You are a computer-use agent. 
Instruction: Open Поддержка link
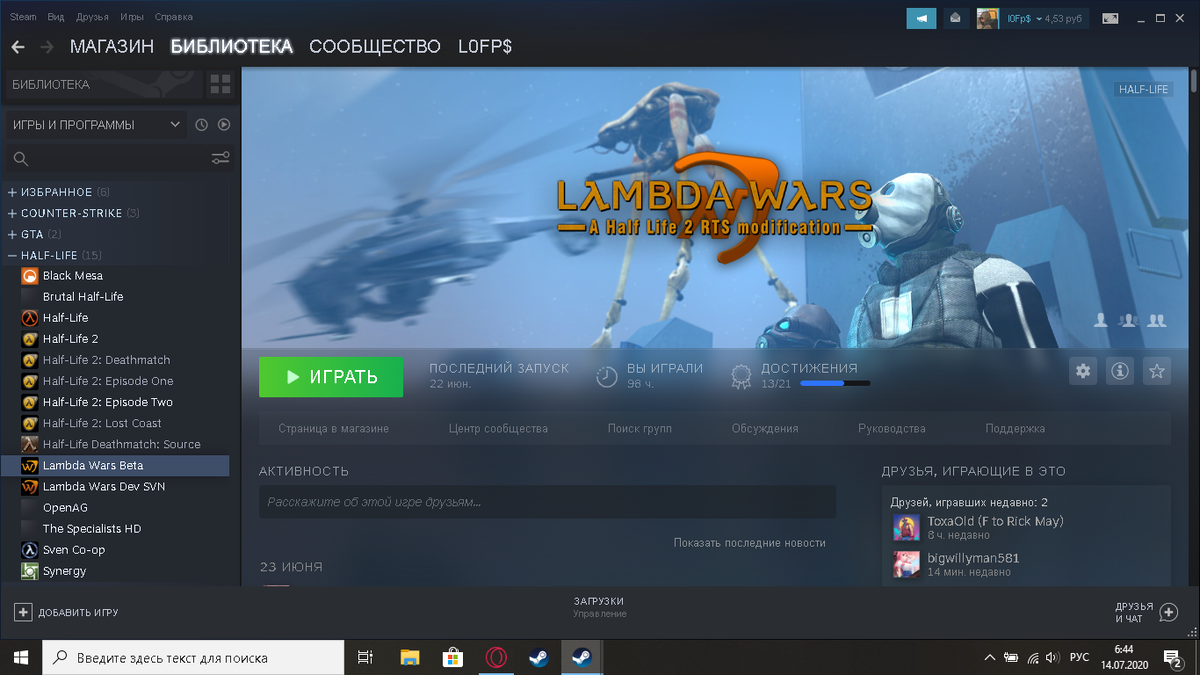click(x=1015, y=428)
